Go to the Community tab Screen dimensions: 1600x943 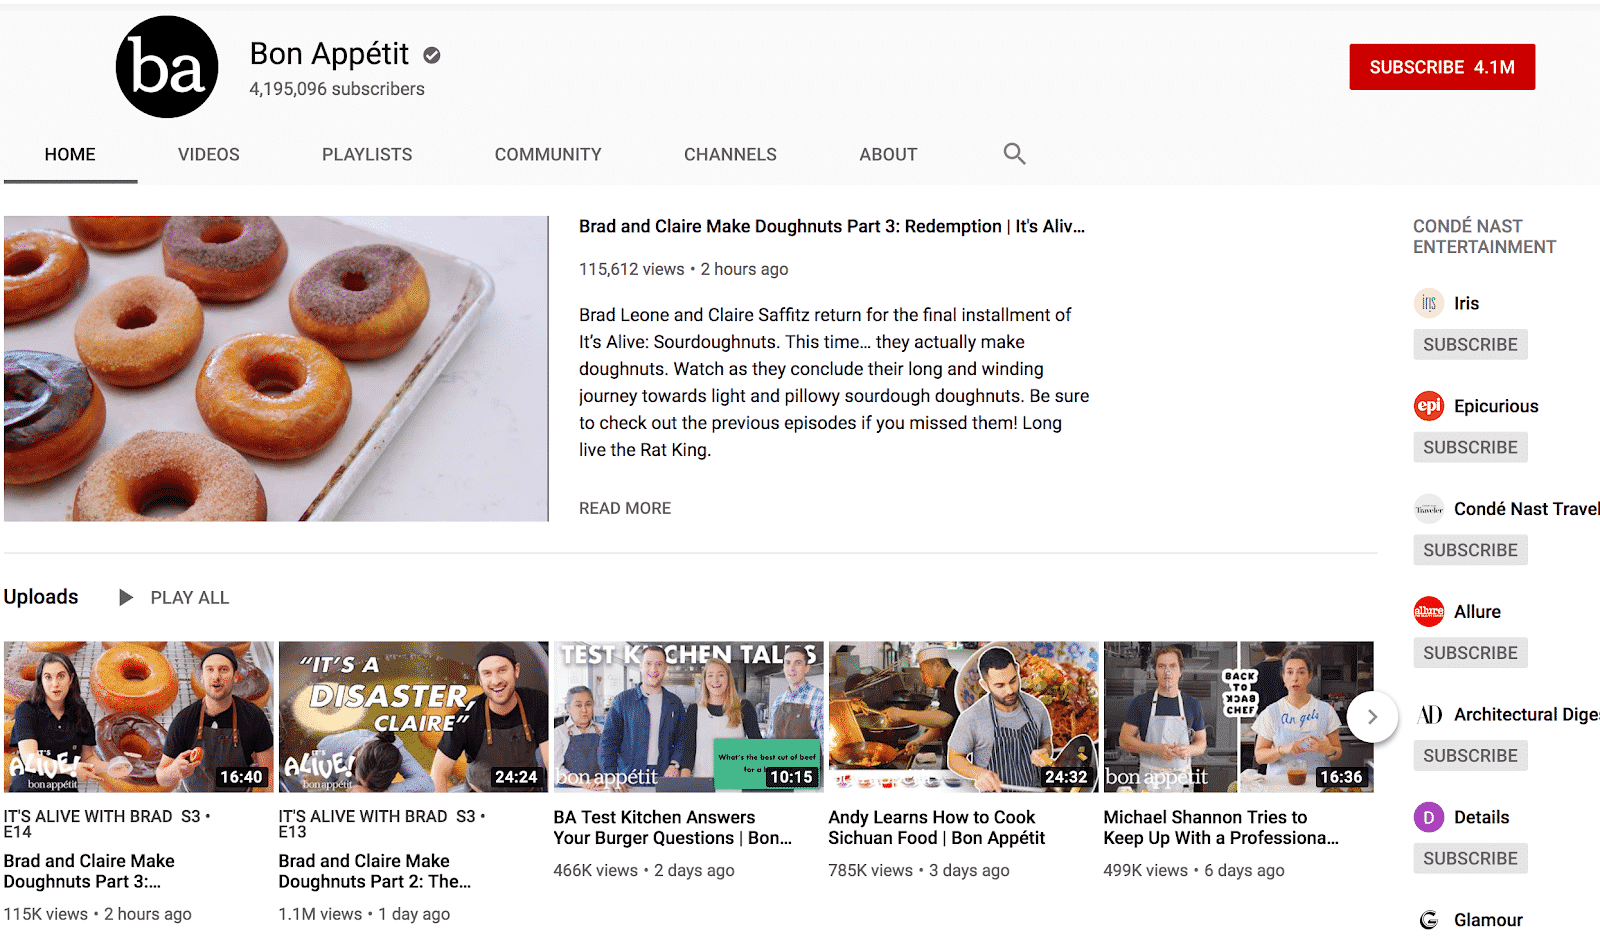(x=548, y=154)
